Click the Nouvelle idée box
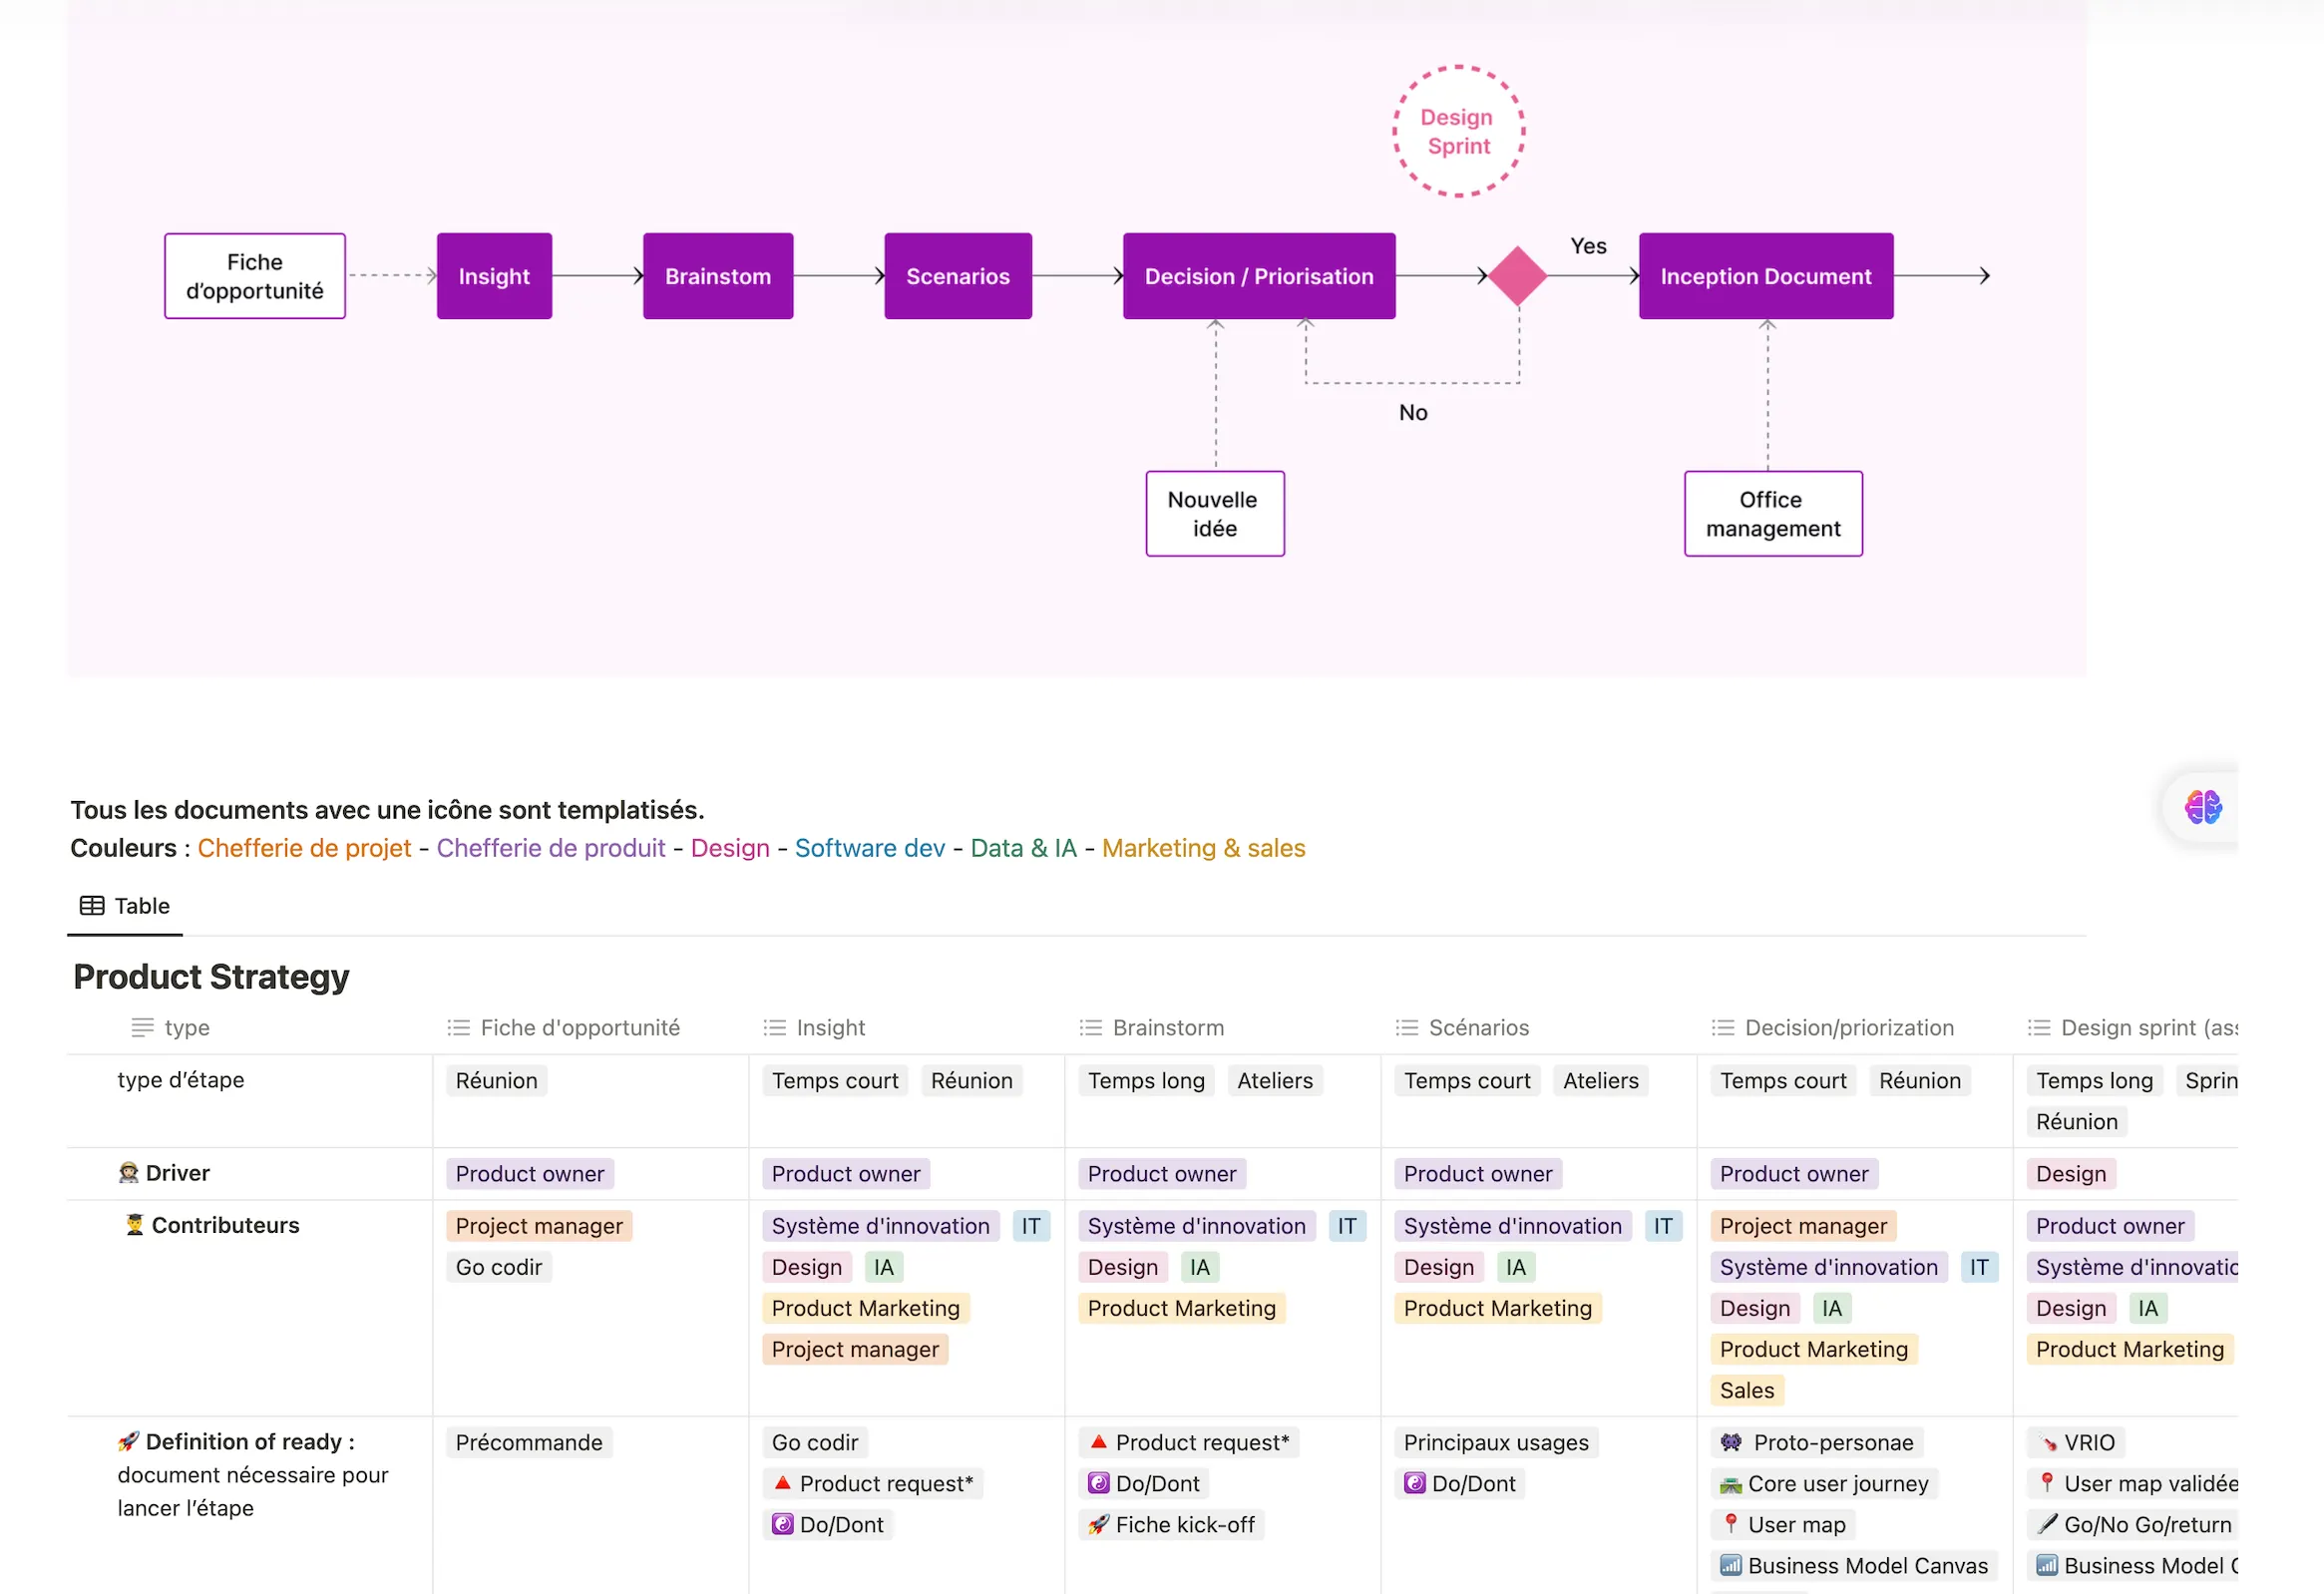Screen dimensions: 2324x1594 [x=1215, y=514]
